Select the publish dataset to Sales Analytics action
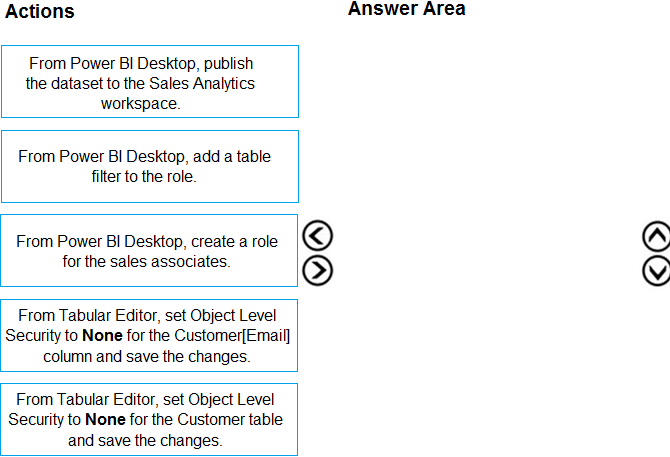Screen dimensions: 670x457 [x=150, y=82]
